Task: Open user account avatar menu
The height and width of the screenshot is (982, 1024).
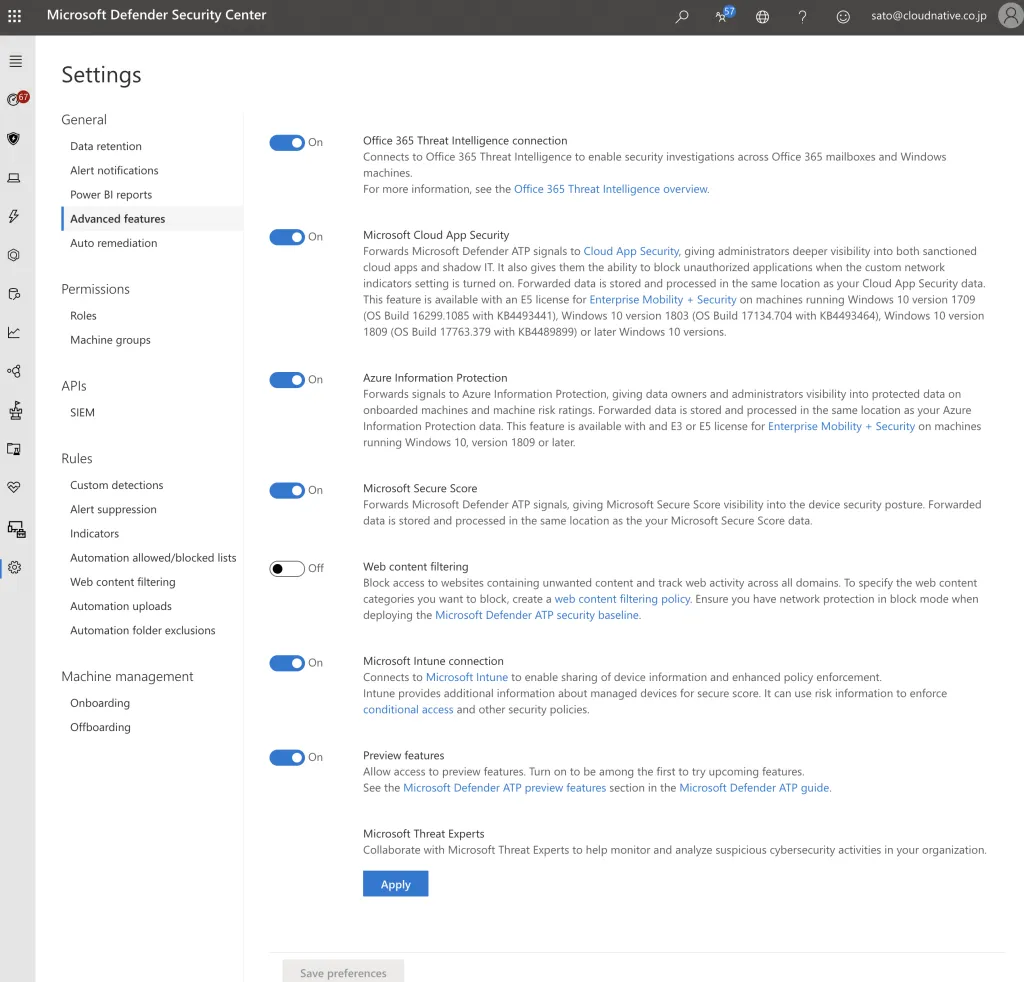Action: pyautogui.click(x=1009, y=16)
